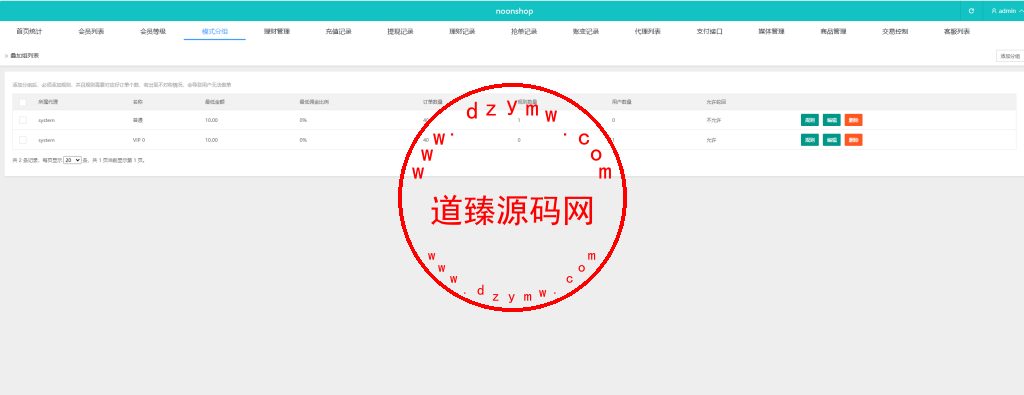Switch to the 会员列表 tab
Screen dimensions: 1024x395
(91, 31)
